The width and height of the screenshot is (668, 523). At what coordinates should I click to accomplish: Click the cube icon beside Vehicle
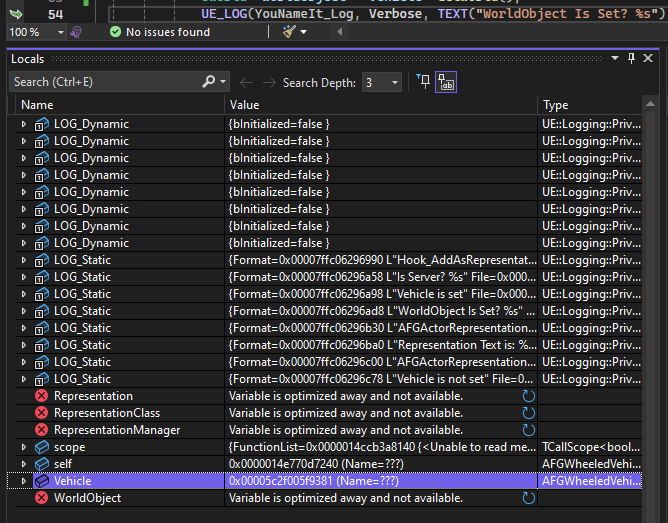coord(42,481)
